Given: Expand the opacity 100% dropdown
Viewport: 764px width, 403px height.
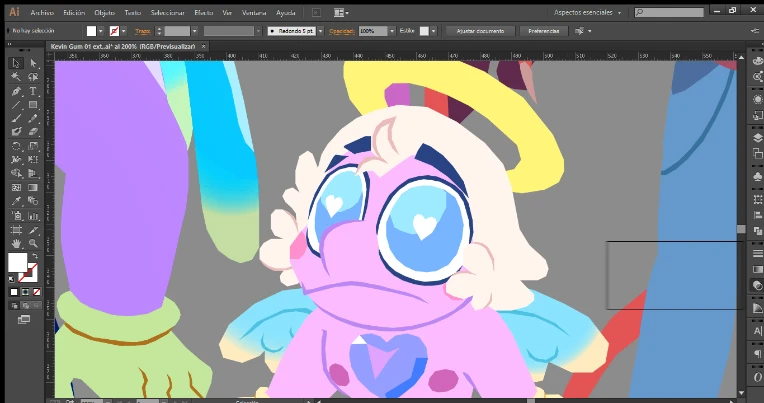Looking at the screenshot, I should point(392,31).
